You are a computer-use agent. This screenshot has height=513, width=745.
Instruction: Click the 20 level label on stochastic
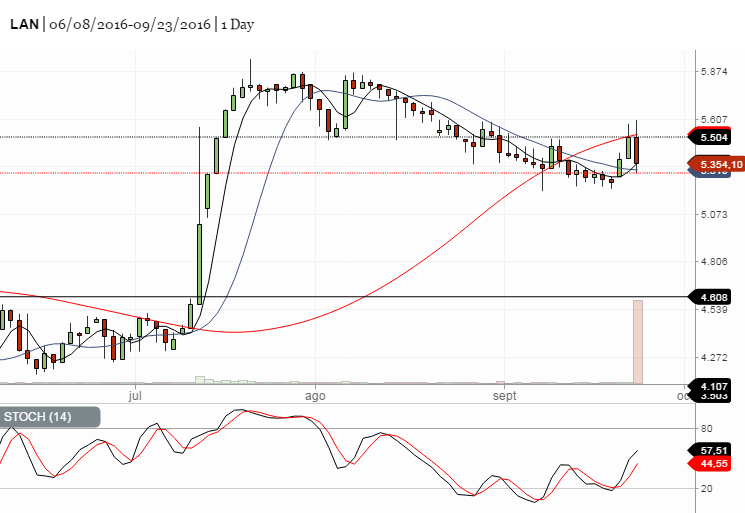707,488
